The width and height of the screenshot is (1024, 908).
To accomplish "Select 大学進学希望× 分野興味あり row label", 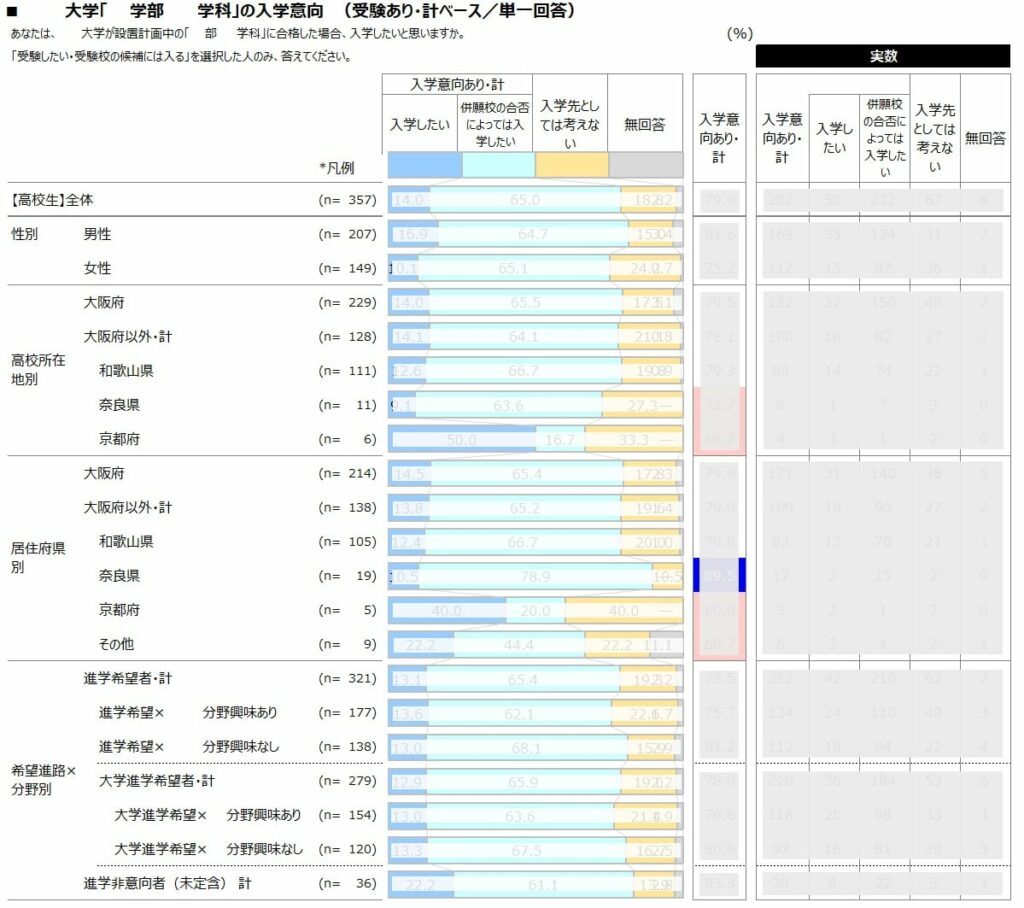I will pos(208,815).
